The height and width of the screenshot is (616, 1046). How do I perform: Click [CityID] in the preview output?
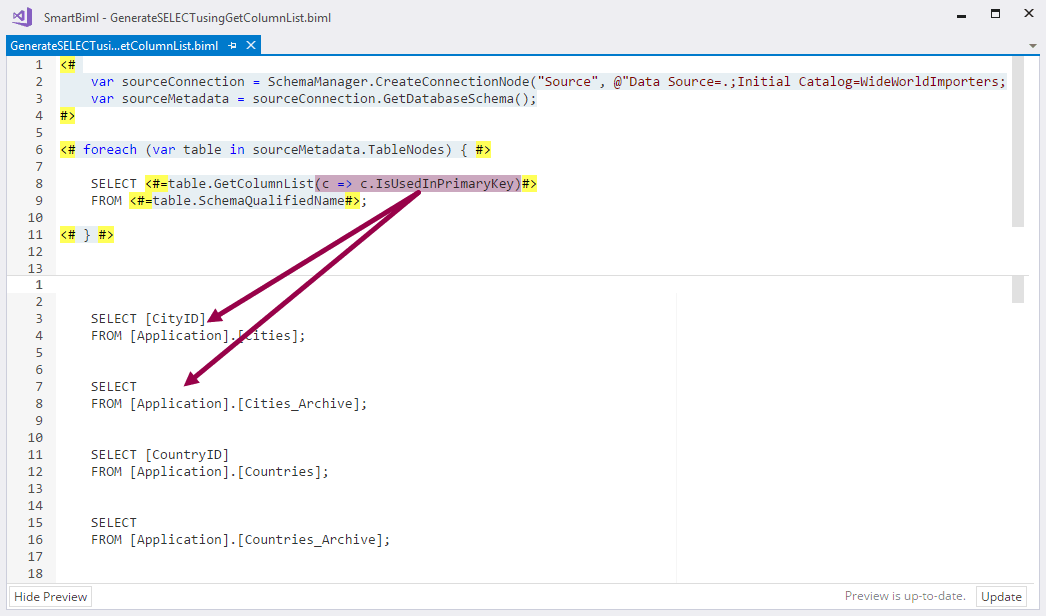click(175, 318)
